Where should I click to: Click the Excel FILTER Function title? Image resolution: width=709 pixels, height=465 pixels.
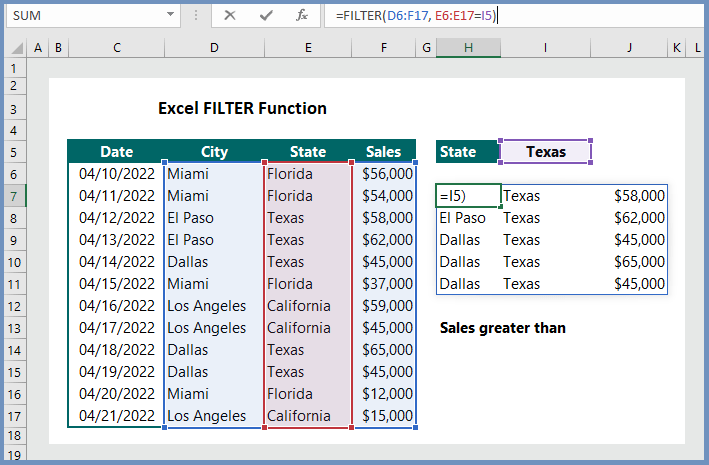(x=242, y=109)
